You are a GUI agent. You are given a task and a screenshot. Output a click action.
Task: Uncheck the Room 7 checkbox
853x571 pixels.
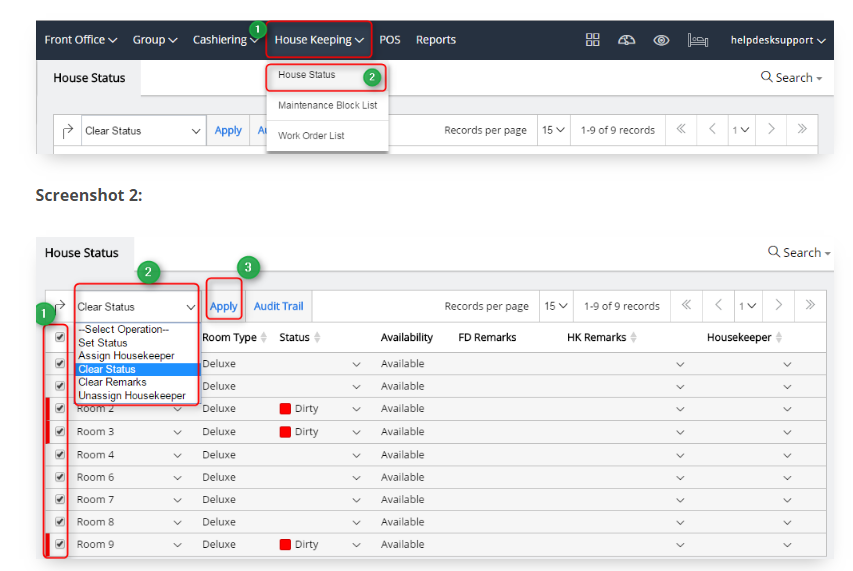tap(60, 499)
